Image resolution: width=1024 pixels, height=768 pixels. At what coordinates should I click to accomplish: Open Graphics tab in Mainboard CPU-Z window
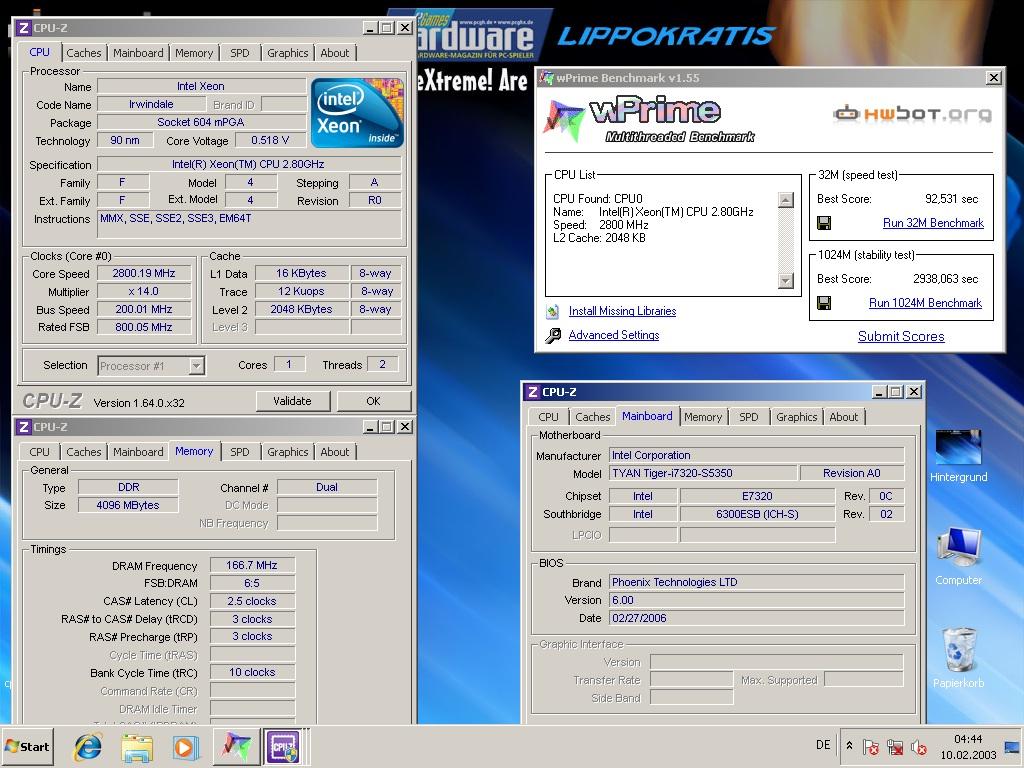[797, 417]
